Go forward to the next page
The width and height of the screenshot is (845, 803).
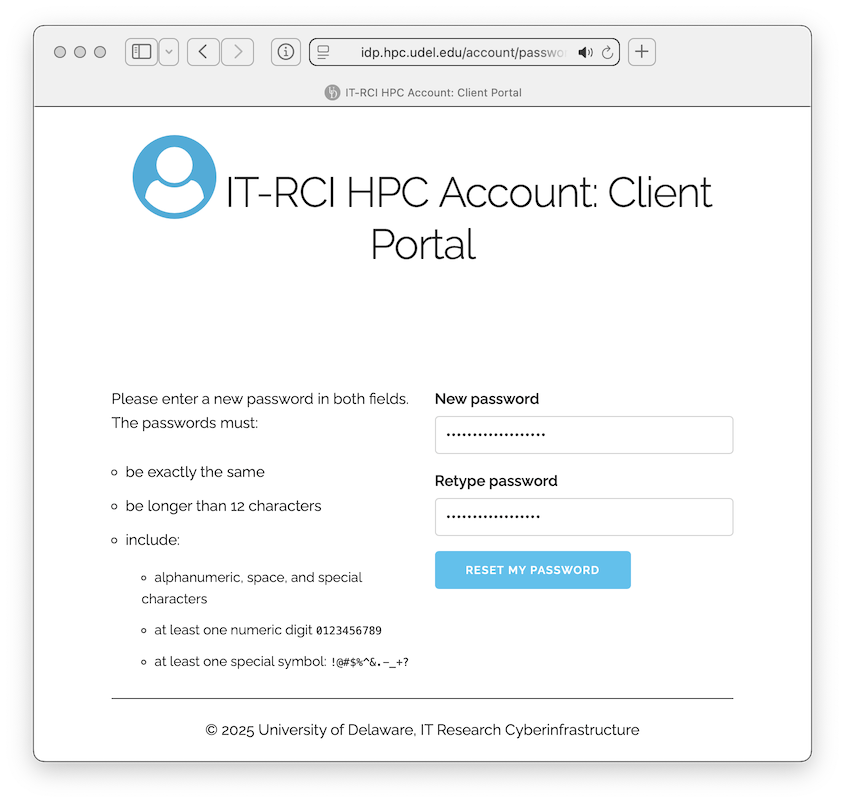coord(237,52)
